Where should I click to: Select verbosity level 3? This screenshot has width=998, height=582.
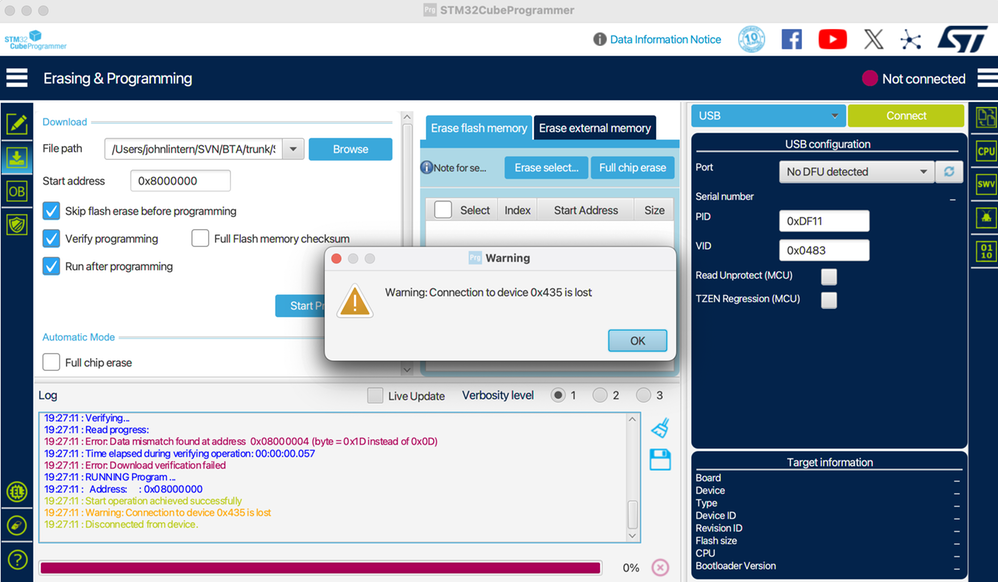pyautogui.click(x=643, y=395)
